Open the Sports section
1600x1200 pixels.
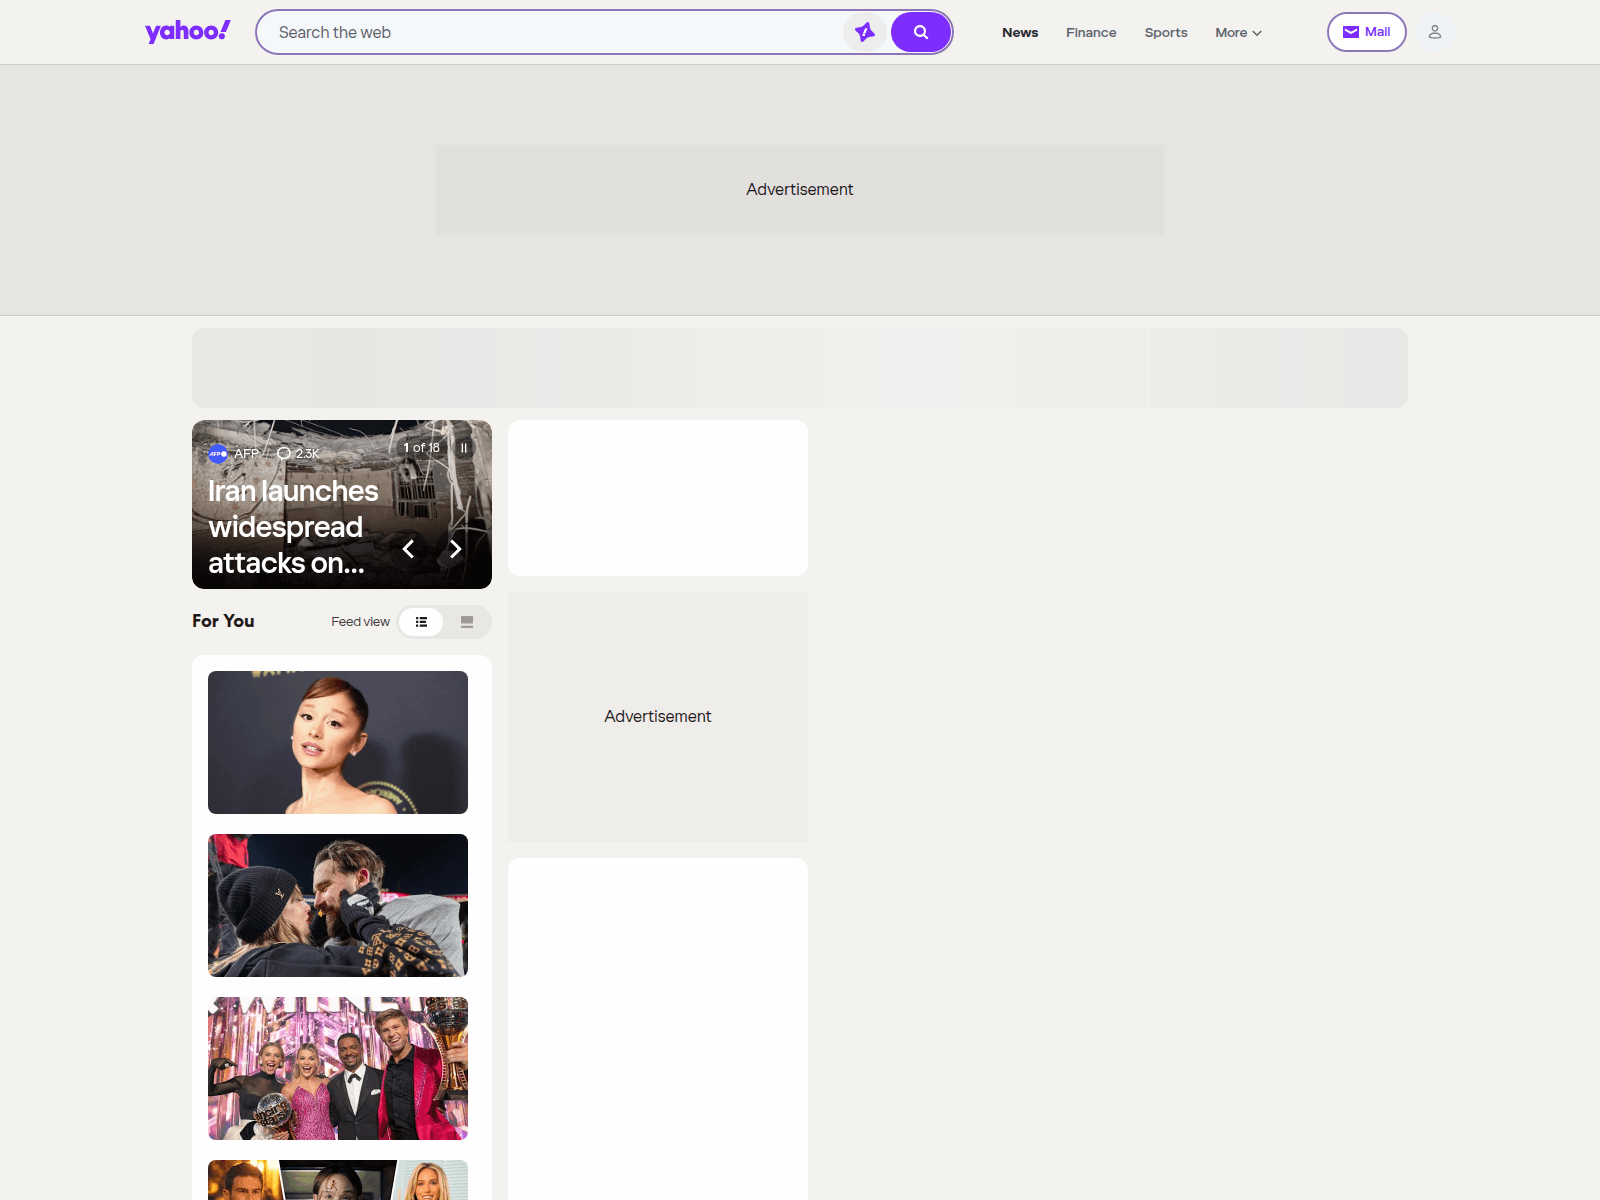pos(1166,32)
